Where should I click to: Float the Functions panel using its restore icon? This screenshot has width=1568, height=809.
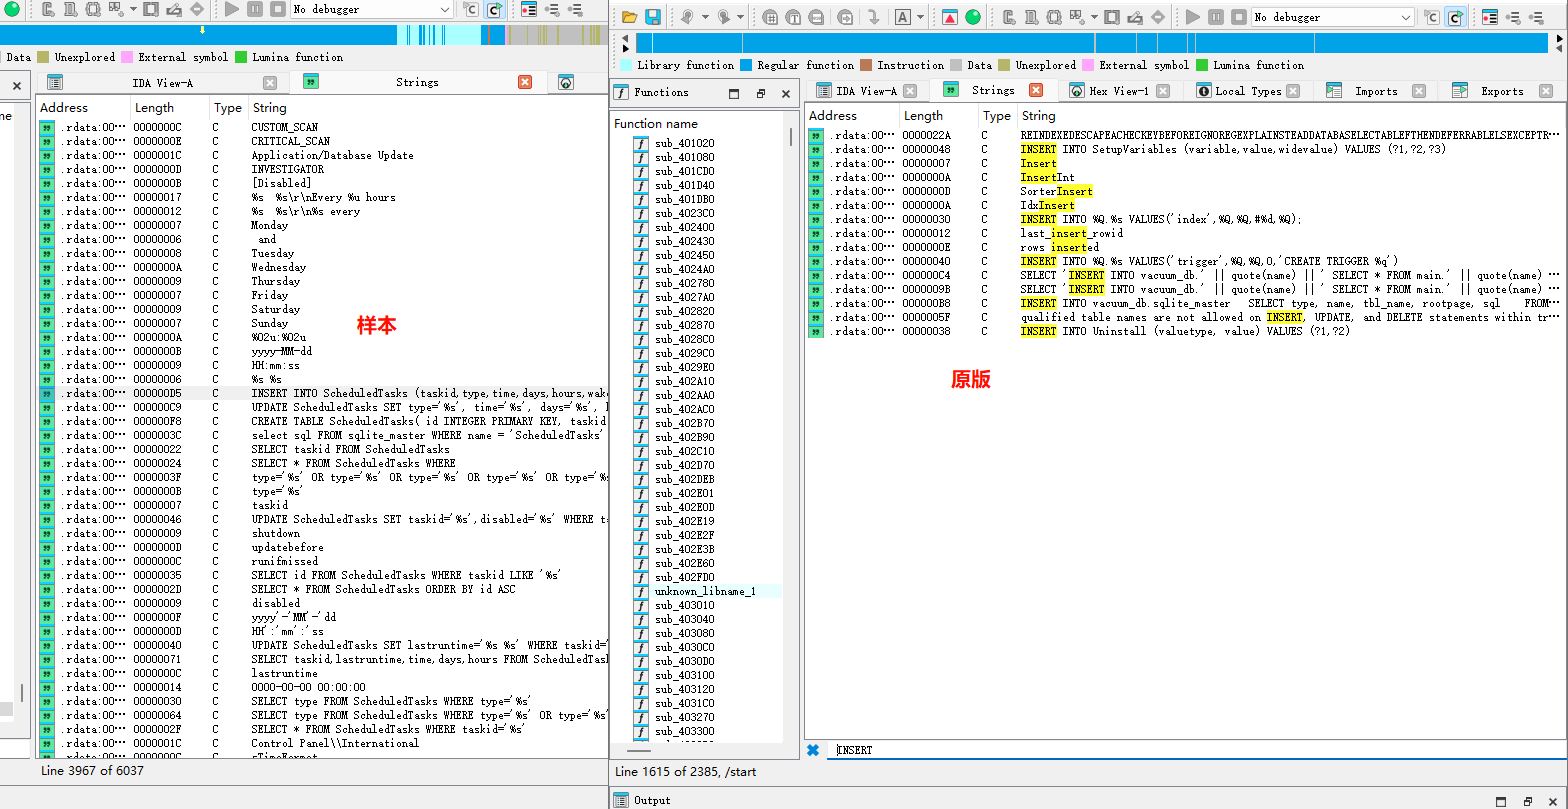[x=760, y=93]
